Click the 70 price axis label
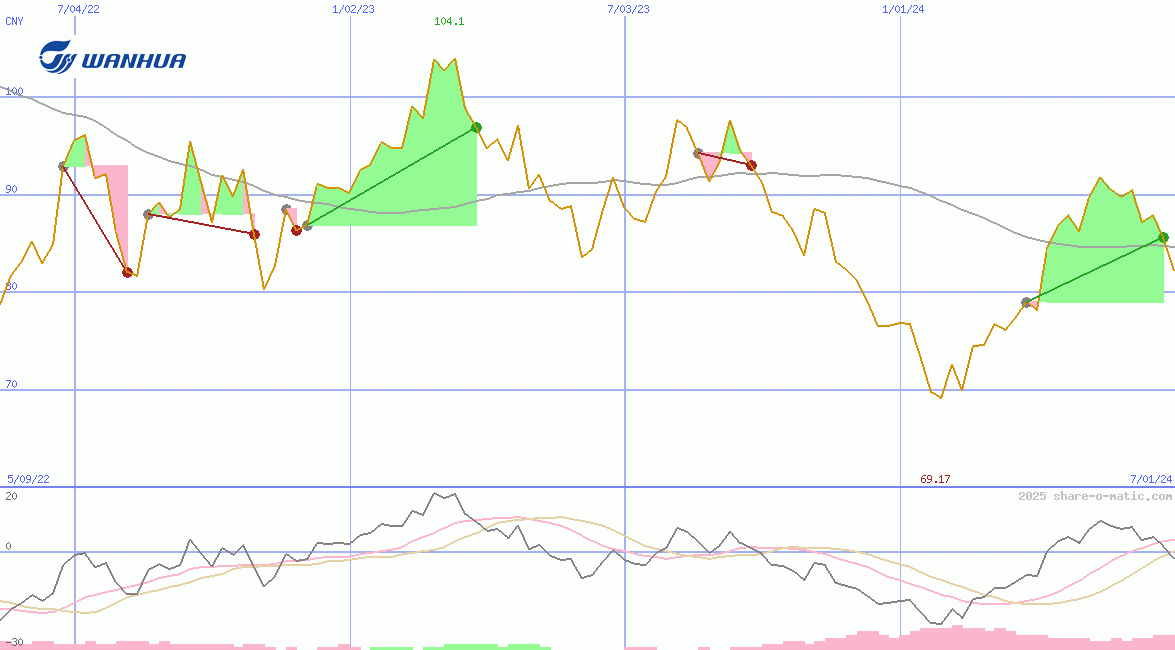The width and height of the screenshot is (1175, 650). pos(11,384)
